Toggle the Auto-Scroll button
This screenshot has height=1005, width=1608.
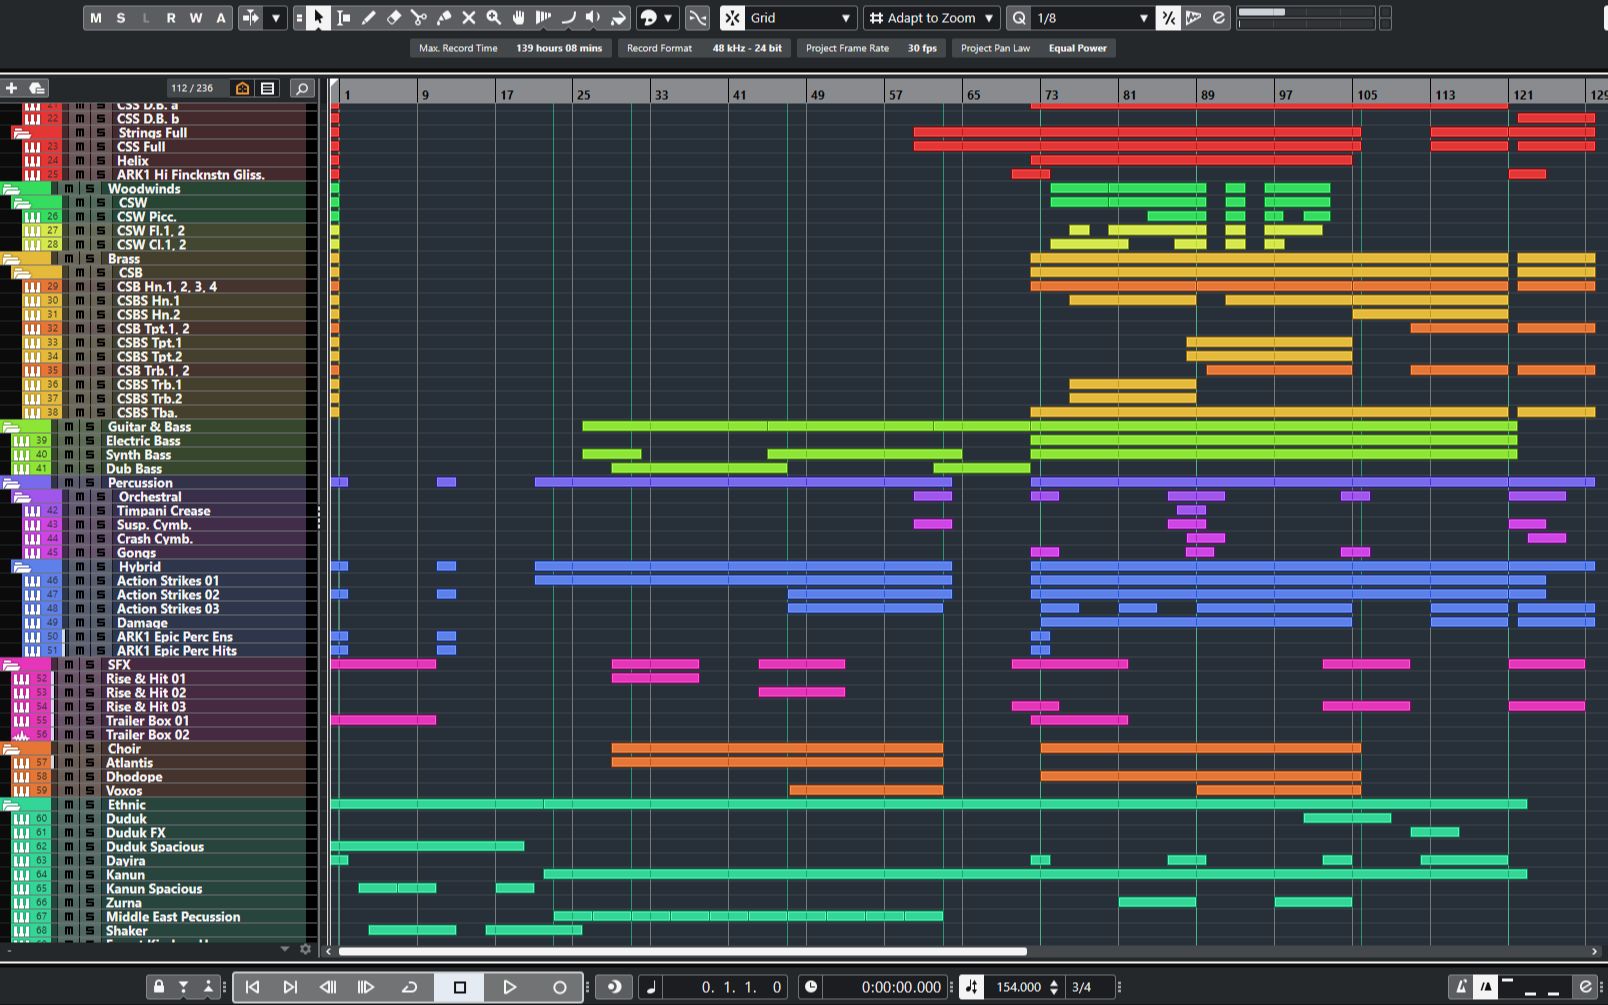click(250, 18)
